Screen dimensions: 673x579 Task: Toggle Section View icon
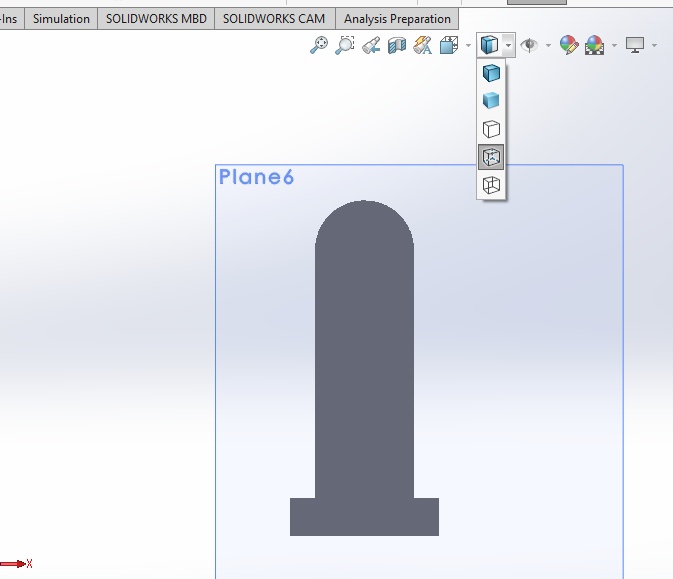pos(397,45)
